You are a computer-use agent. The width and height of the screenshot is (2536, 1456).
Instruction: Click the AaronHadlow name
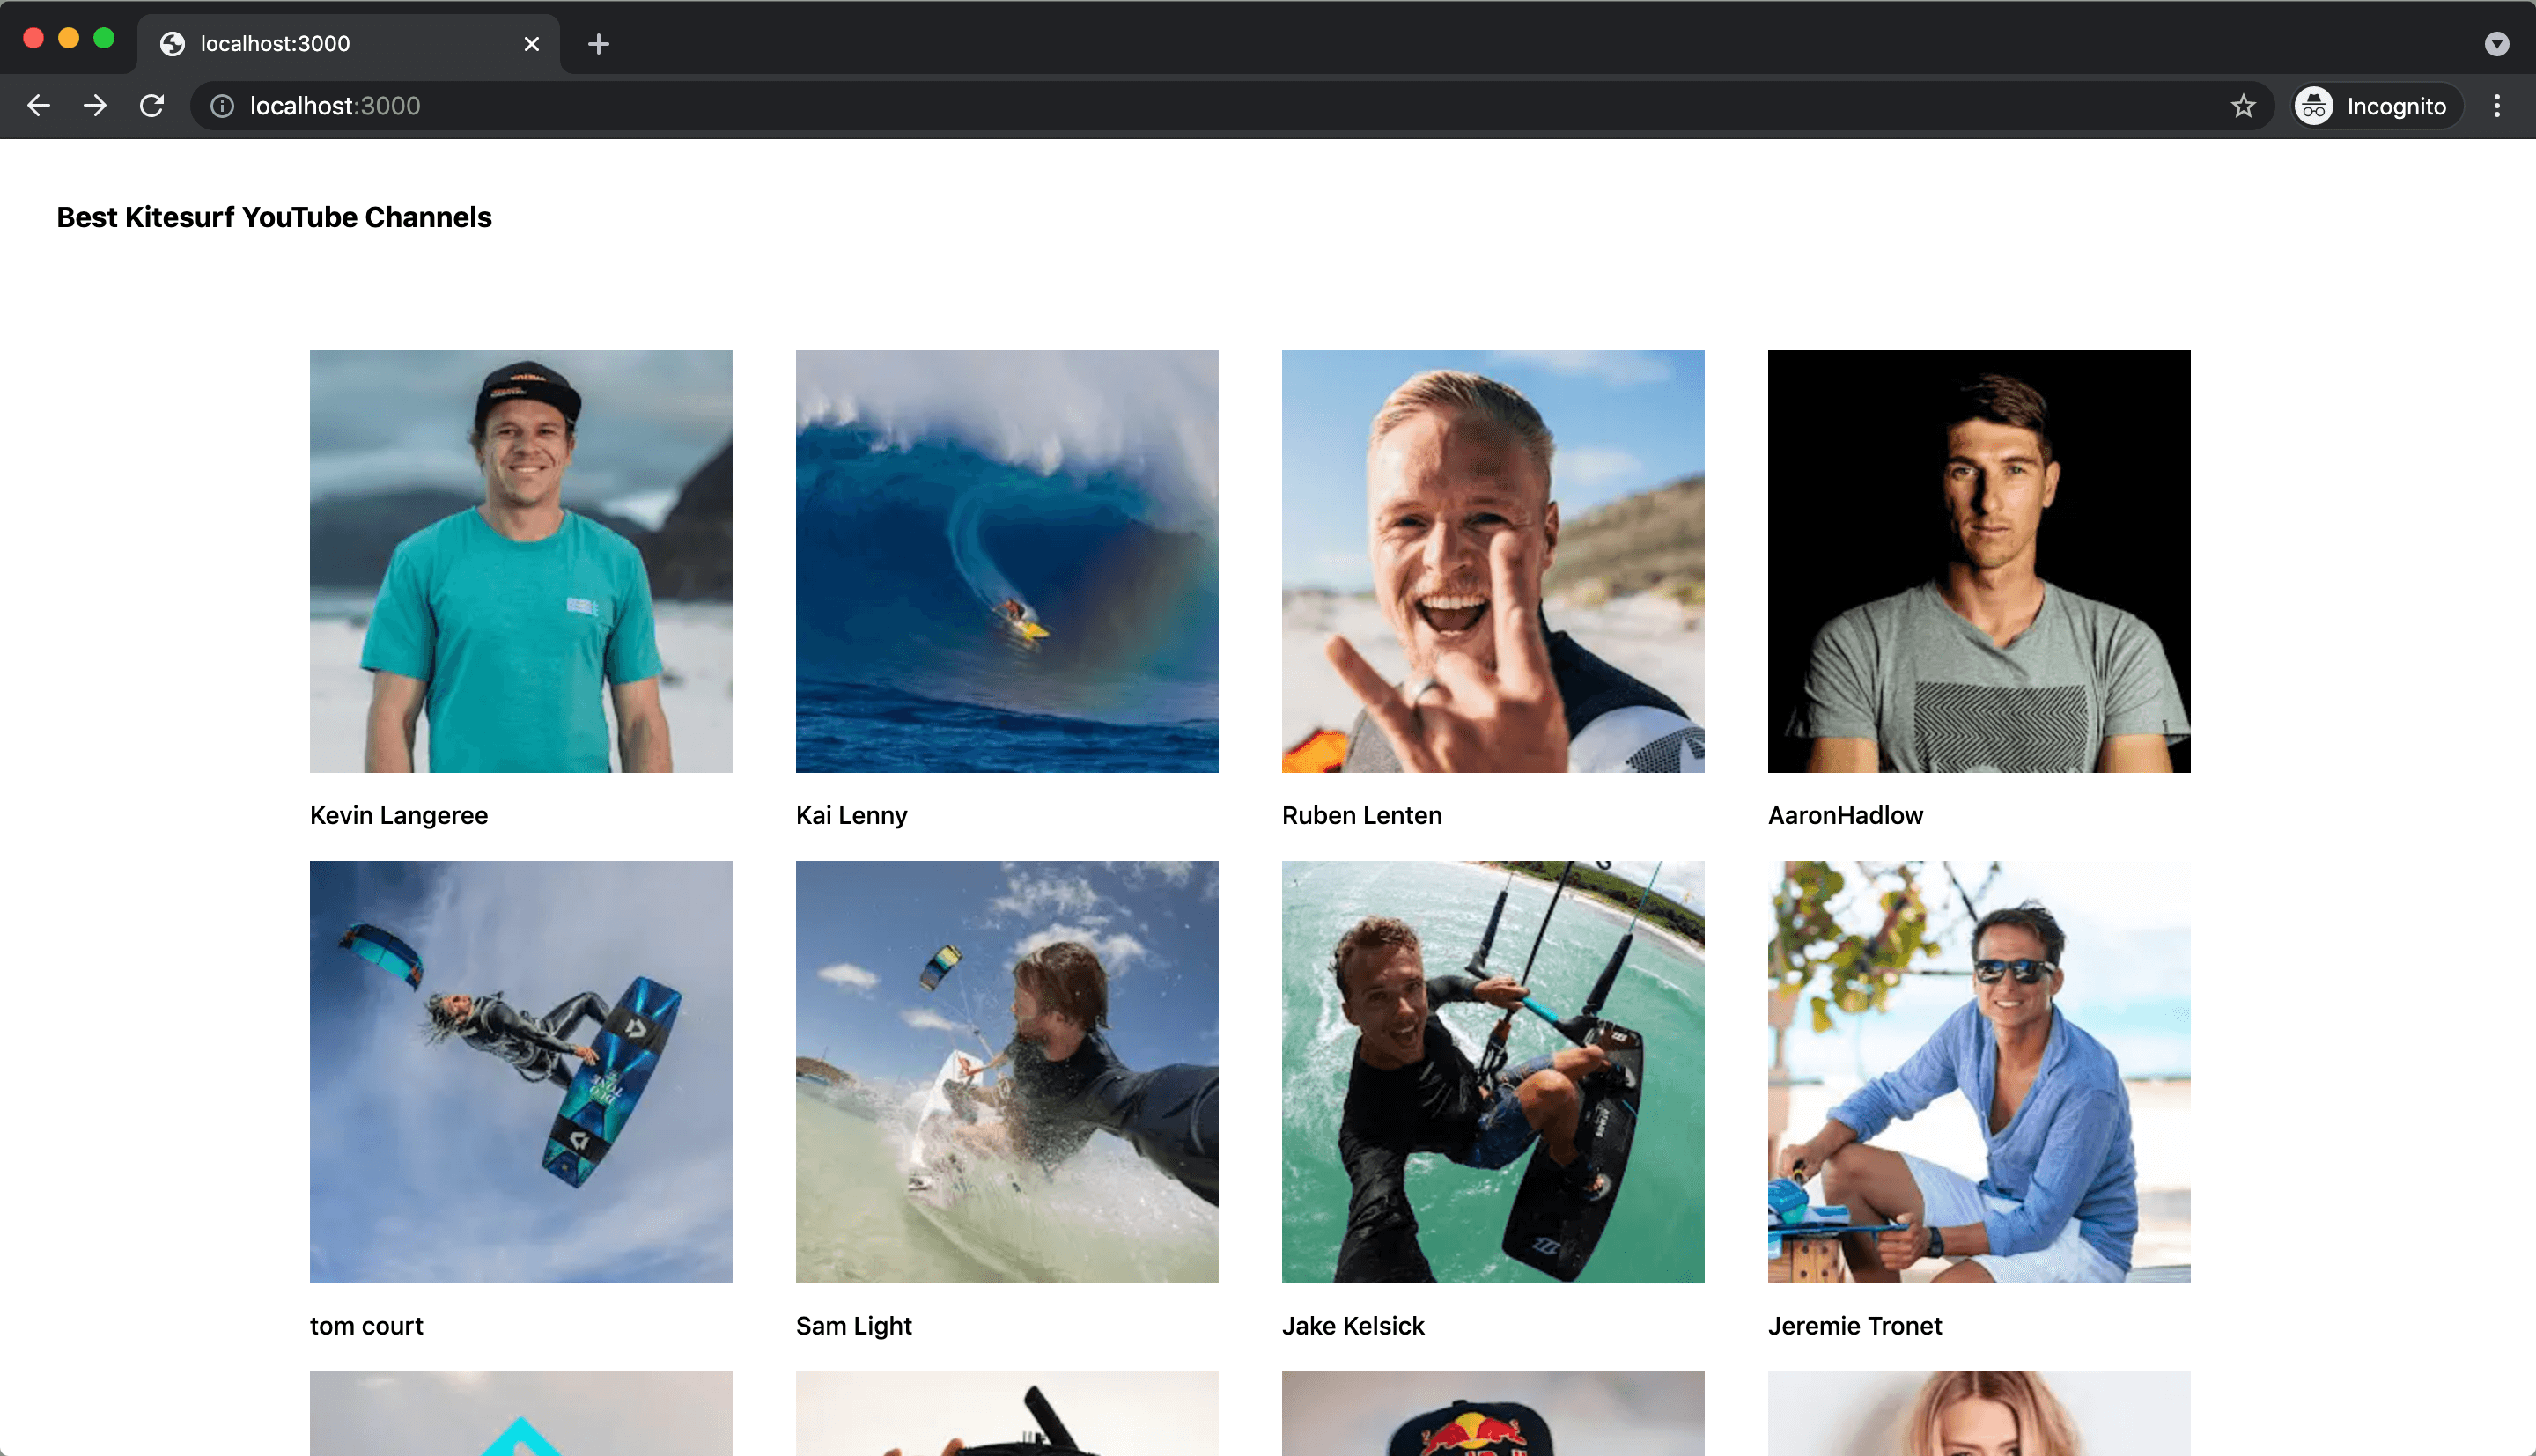1845,815
